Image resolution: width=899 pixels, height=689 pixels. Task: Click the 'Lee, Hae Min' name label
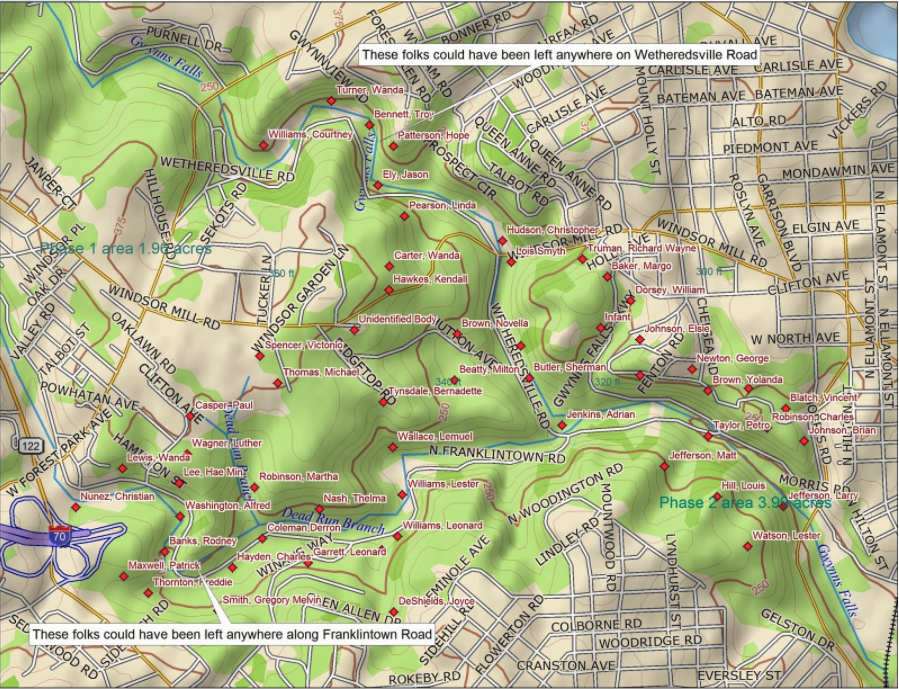[x=213, y=472]
